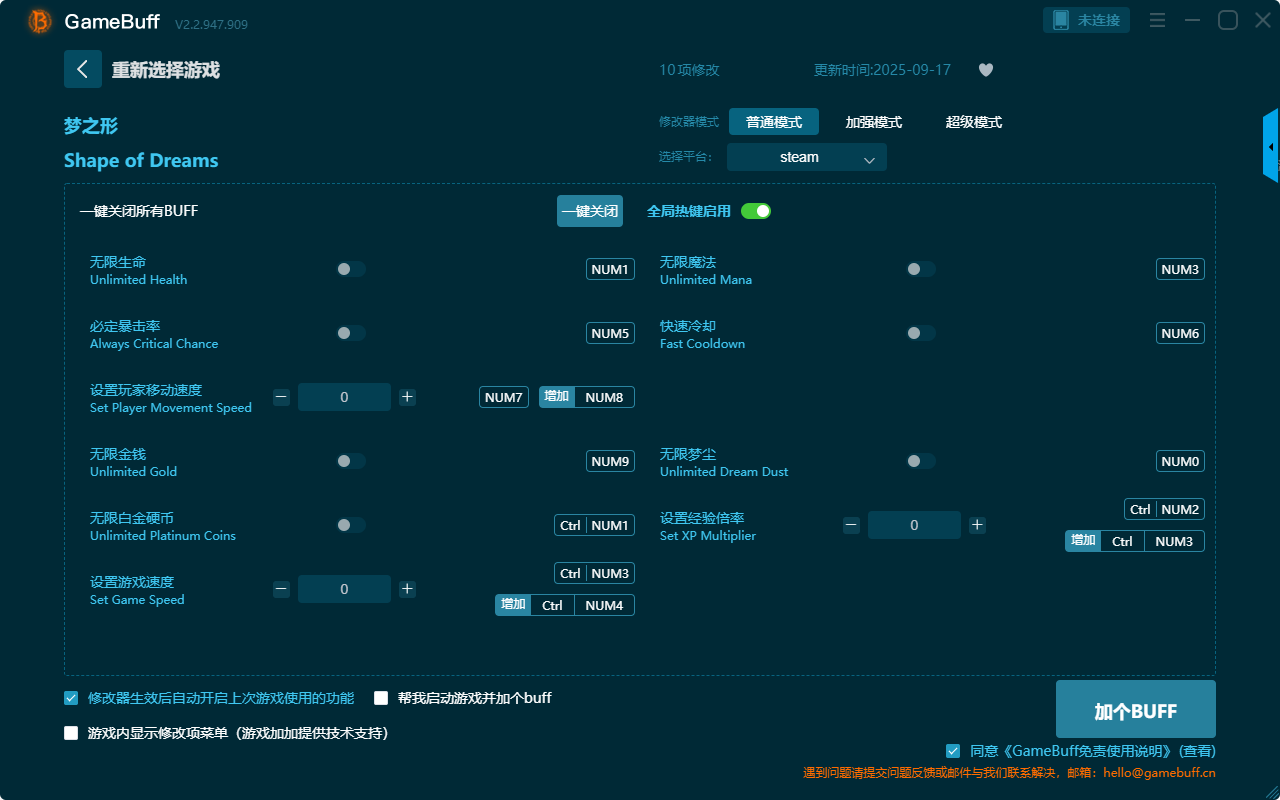This screenshot has height=800, width=1280.
Task: Toggle Unlimited Gold switch
Action: coord(351,461)
